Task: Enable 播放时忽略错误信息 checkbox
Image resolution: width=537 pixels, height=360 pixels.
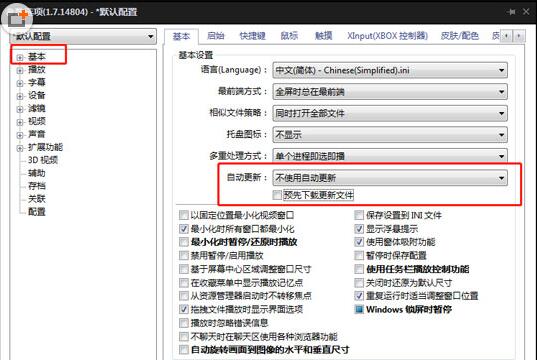Action: click(184, 323)
